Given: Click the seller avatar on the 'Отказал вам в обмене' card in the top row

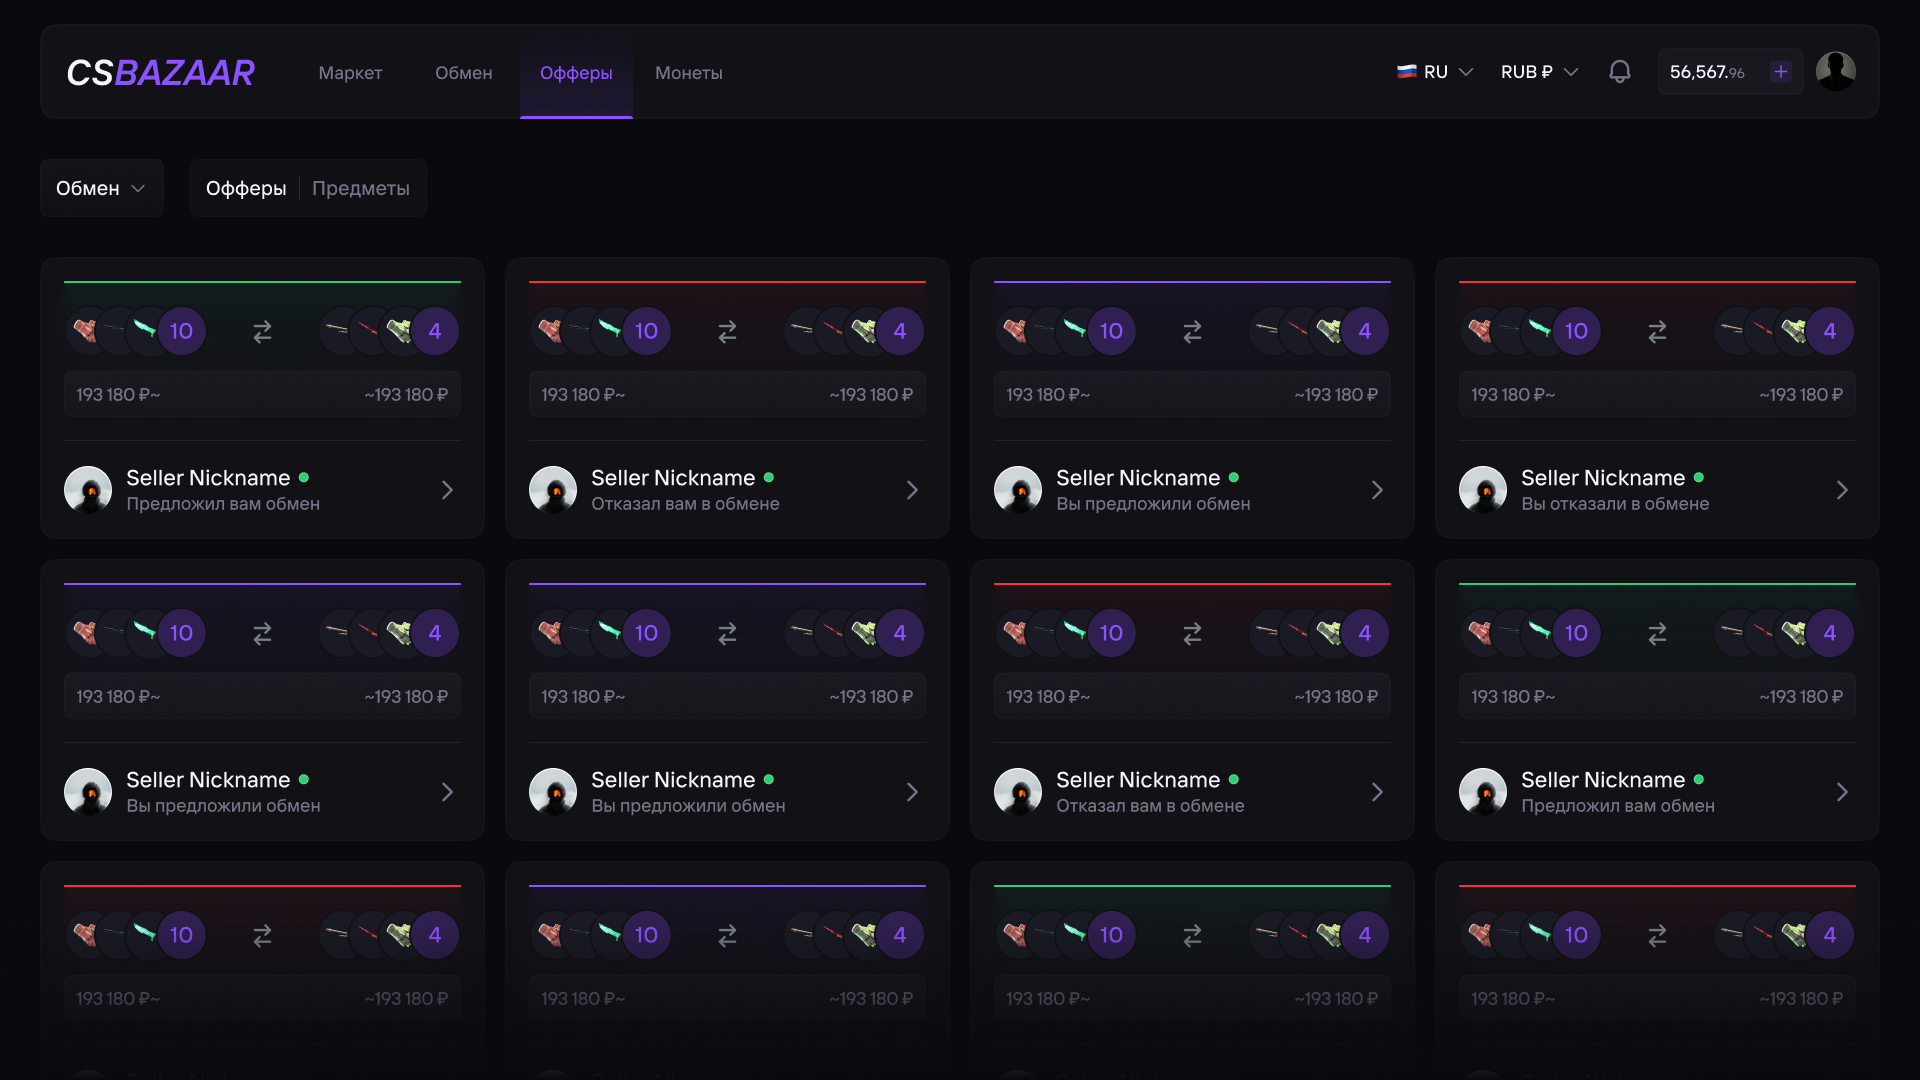Looking at the screenshot, I should [x=553, y=490].
